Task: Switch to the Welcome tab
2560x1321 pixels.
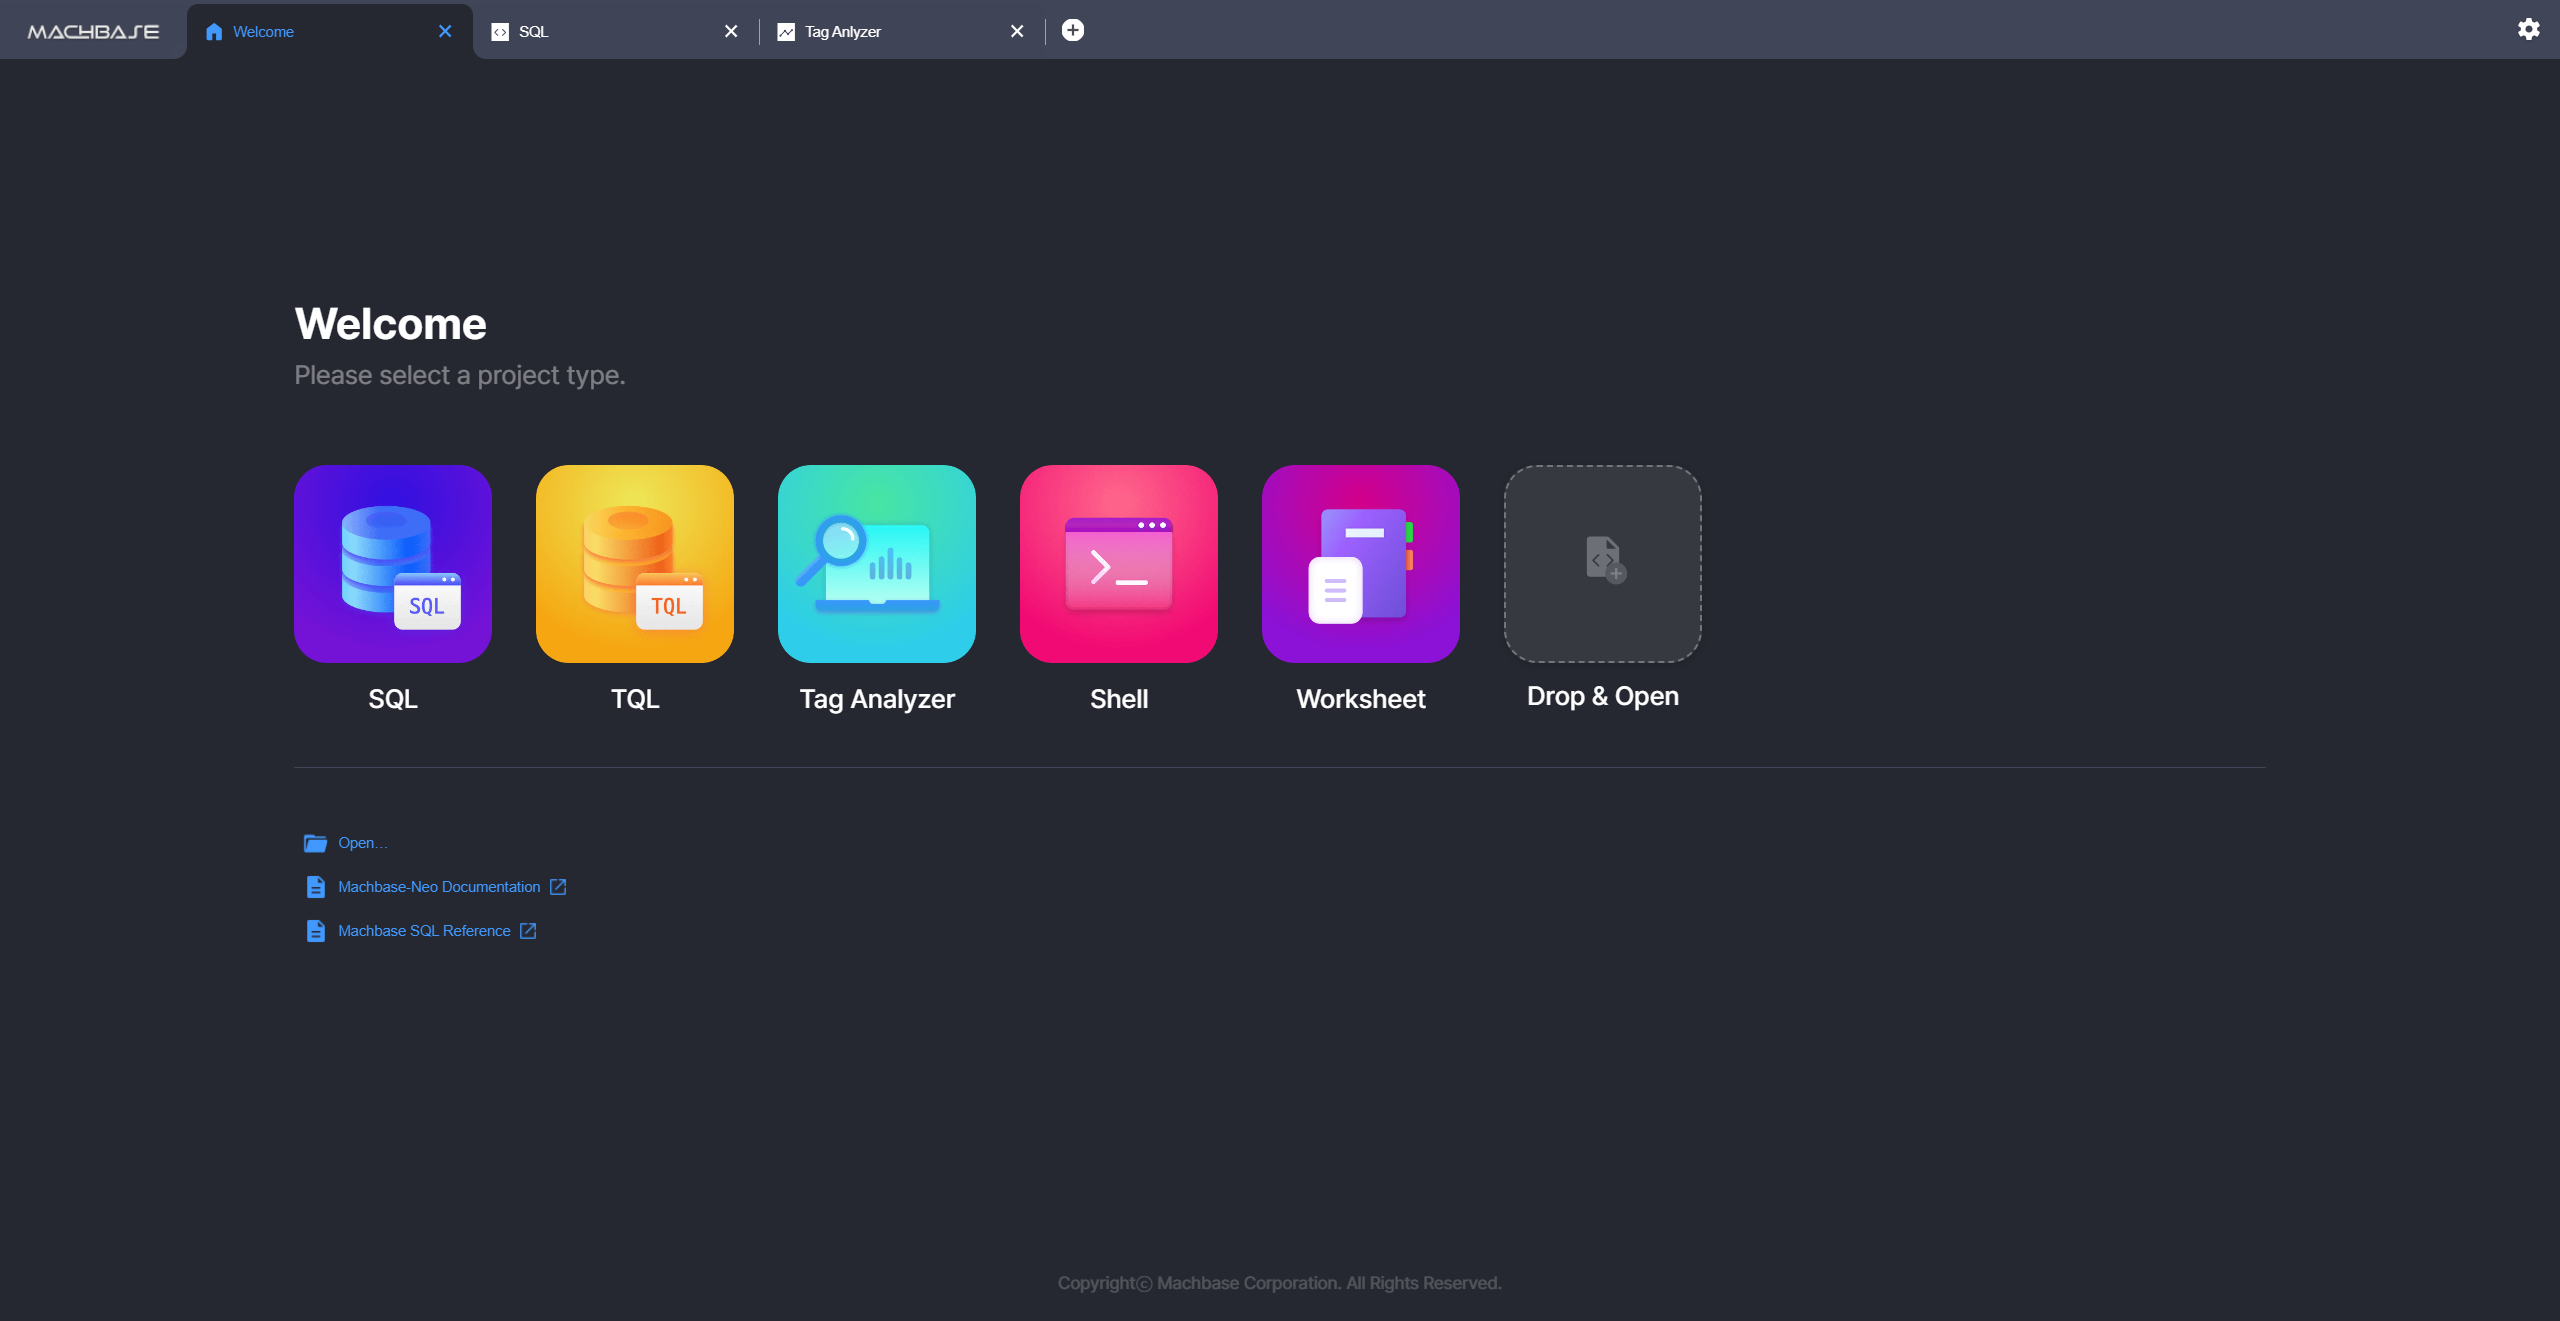Action: [x=330, y=31]
